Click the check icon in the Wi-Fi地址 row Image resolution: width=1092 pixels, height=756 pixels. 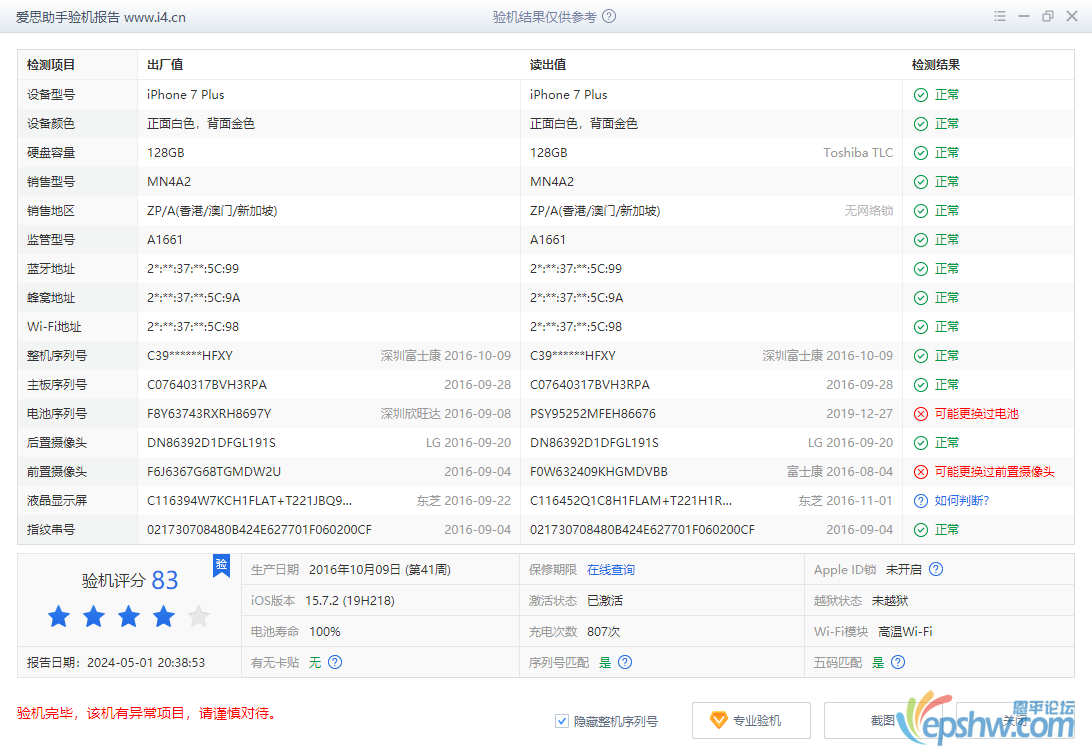click(921, 327)
